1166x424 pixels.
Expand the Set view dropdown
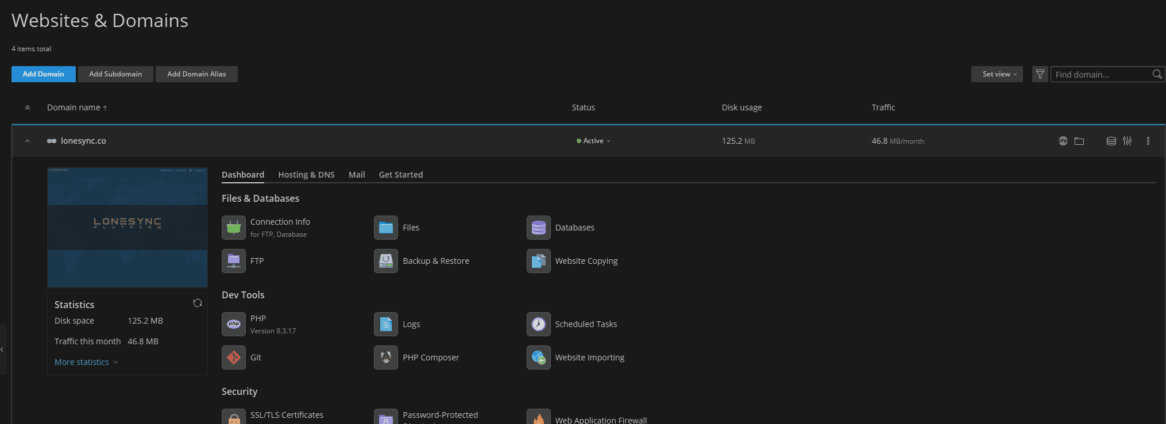996,74
